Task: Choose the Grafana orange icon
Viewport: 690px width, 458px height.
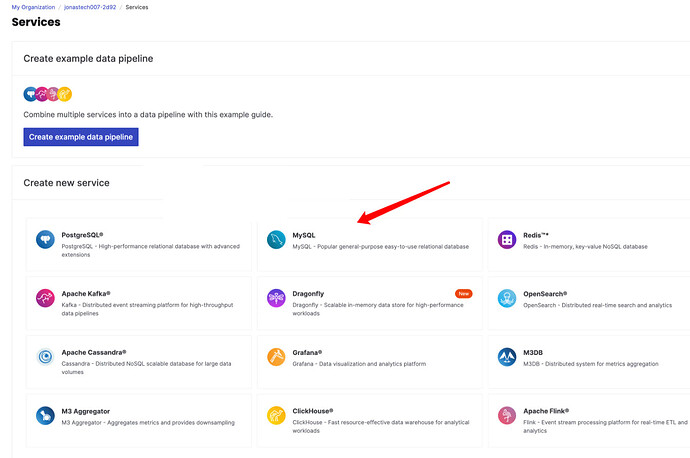Action: coord(276,356)
